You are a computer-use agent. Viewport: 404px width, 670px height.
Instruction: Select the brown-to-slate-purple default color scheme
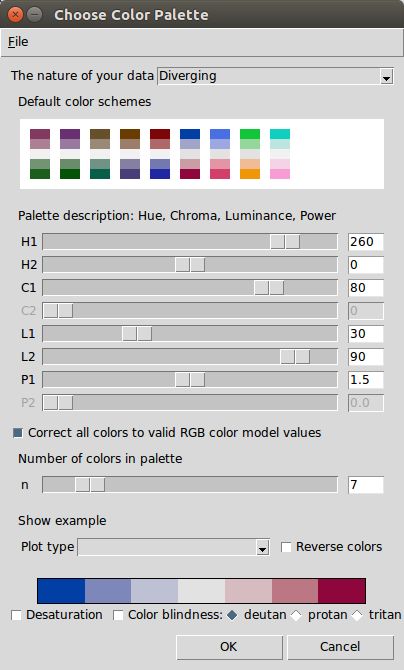[130, 154]
